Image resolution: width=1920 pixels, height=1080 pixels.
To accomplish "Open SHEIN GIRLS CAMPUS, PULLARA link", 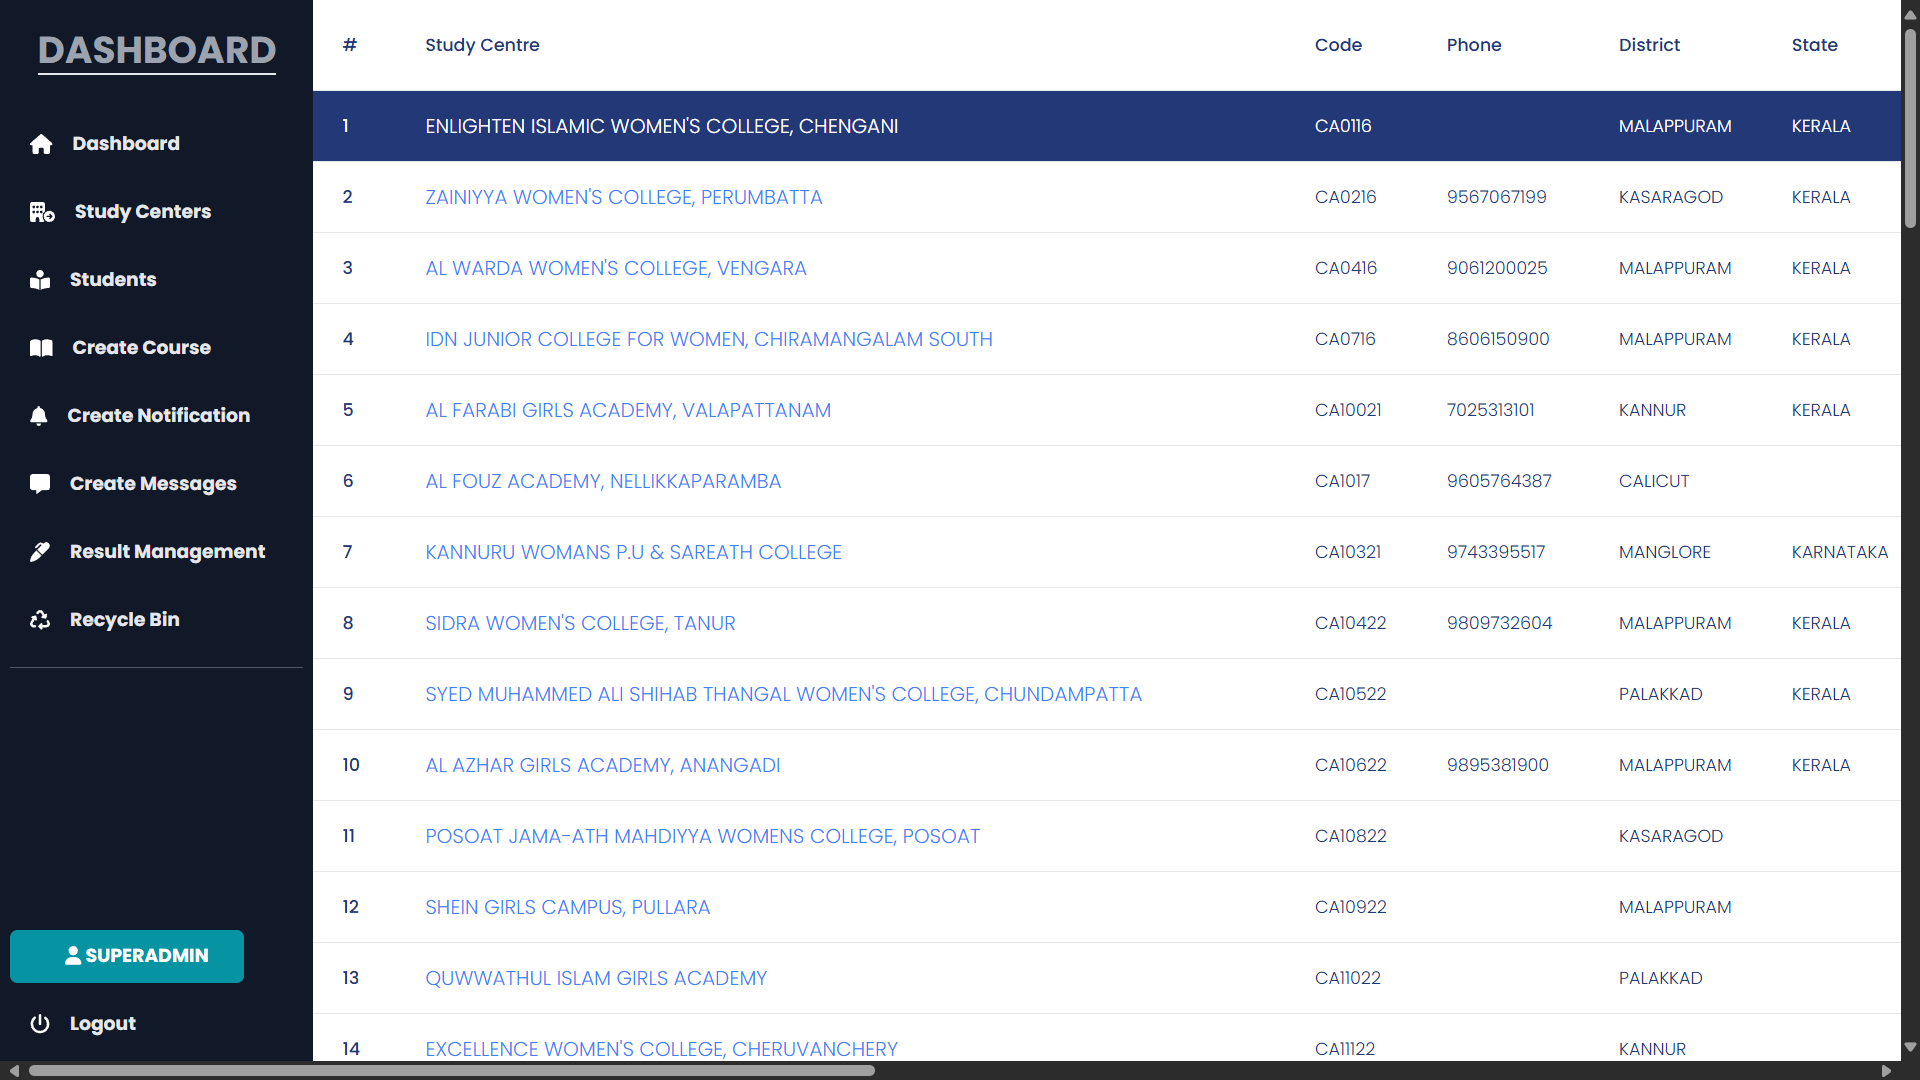I will [x=567, y=907].
